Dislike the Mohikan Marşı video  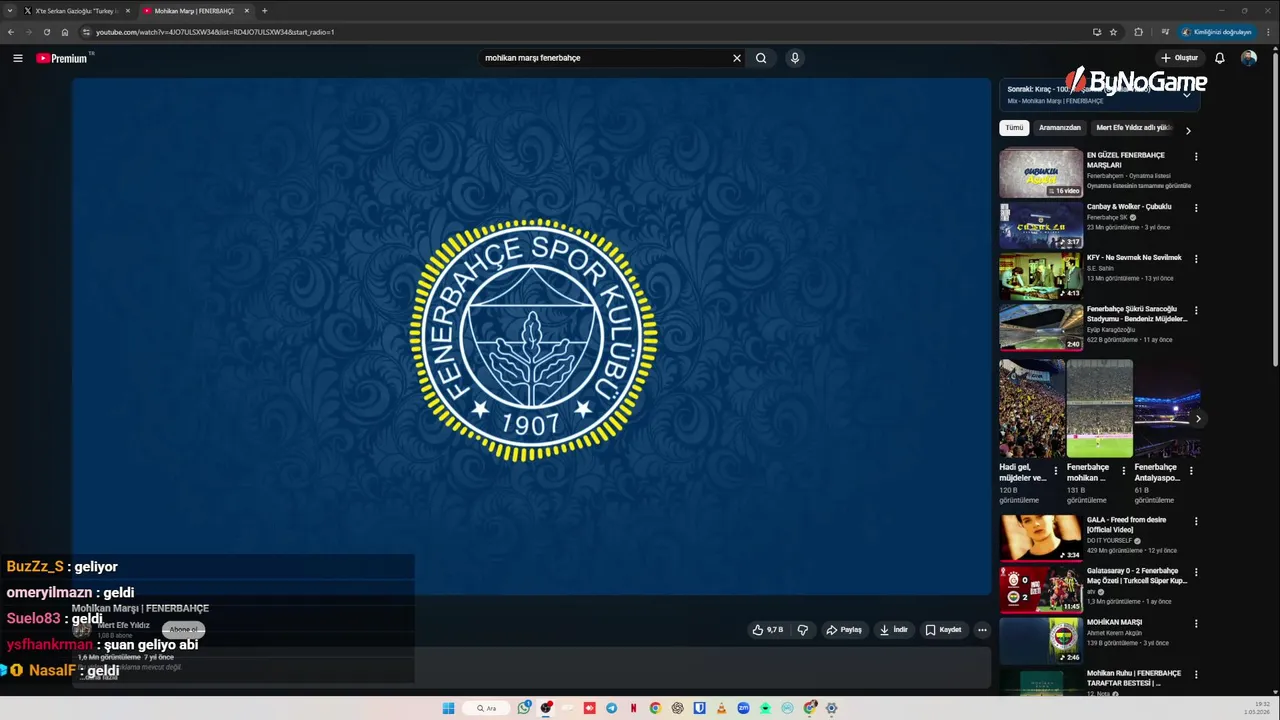(x=802, y=630)
